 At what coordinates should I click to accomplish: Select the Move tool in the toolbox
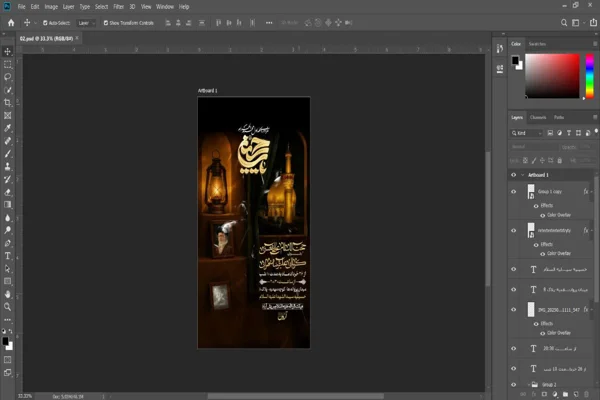coord(7,51)
